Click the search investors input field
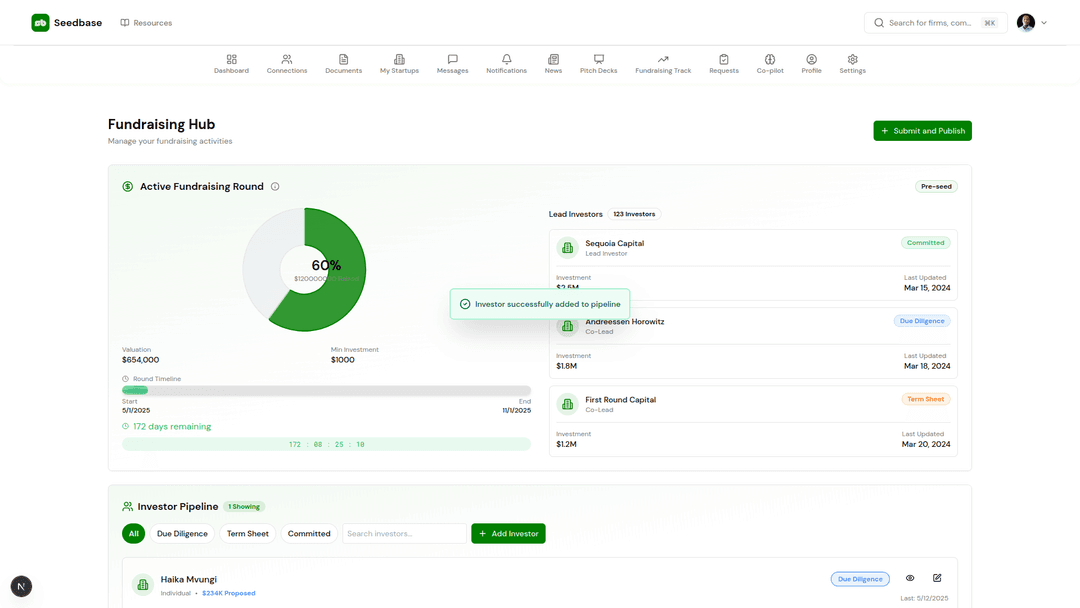The height and width of the screenshot is (608, 1080). click(404, 533)
